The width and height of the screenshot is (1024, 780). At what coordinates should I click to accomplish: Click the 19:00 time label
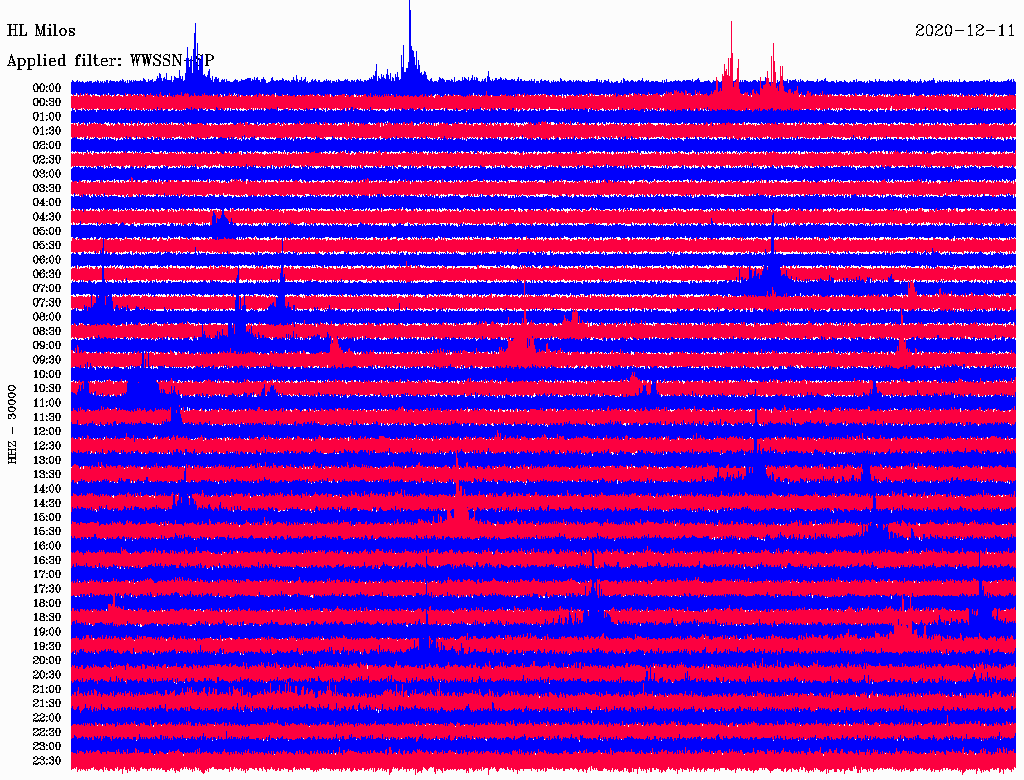tap(47, 632)
